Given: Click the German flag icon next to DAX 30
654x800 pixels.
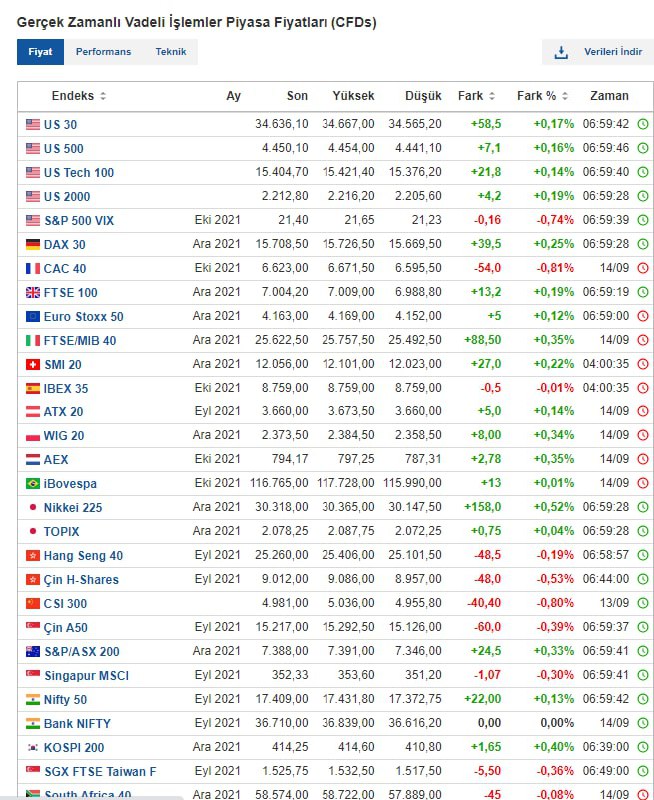Looking at the screenshot, I should tap(33, 244).
